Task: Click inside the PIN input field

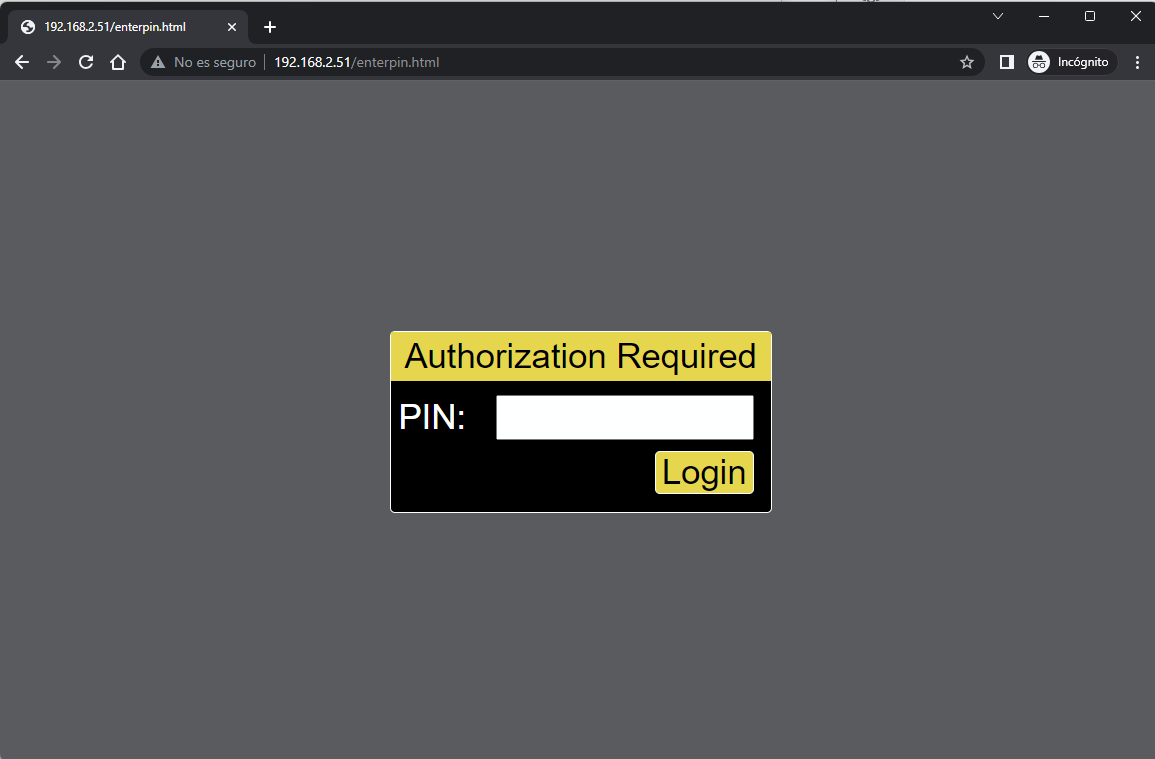Action: click(x=624, y=417)
